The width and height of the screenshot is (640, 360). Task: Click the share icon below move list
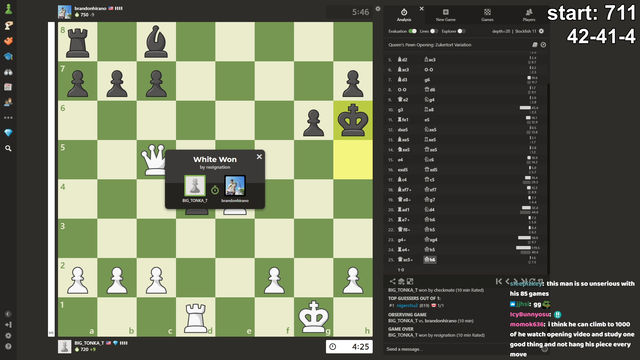coord(392,281)
